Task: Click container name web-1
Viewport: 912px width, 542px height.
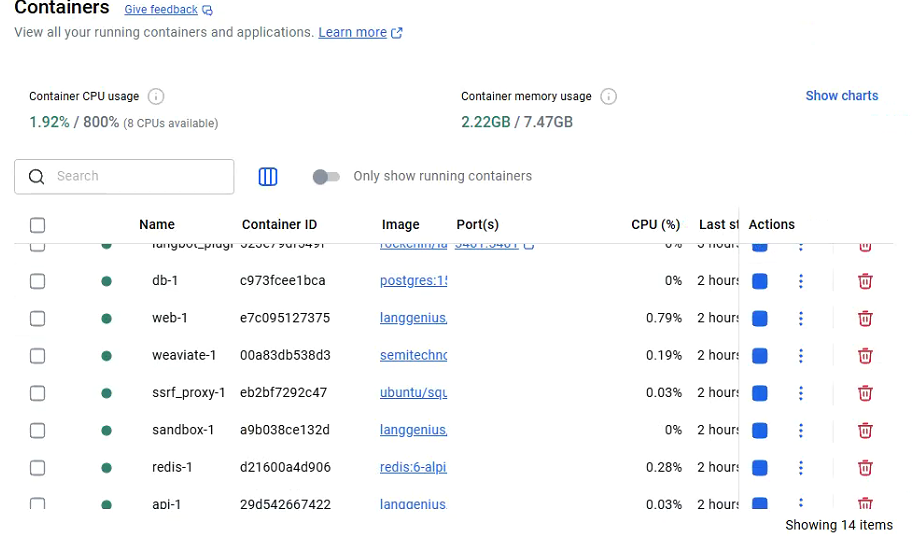Action: [170, 318]
